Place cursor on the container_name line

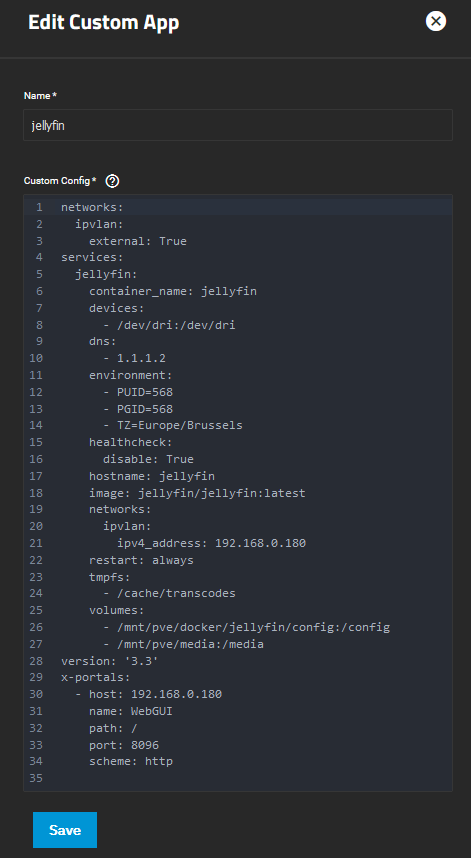point(173,291)
